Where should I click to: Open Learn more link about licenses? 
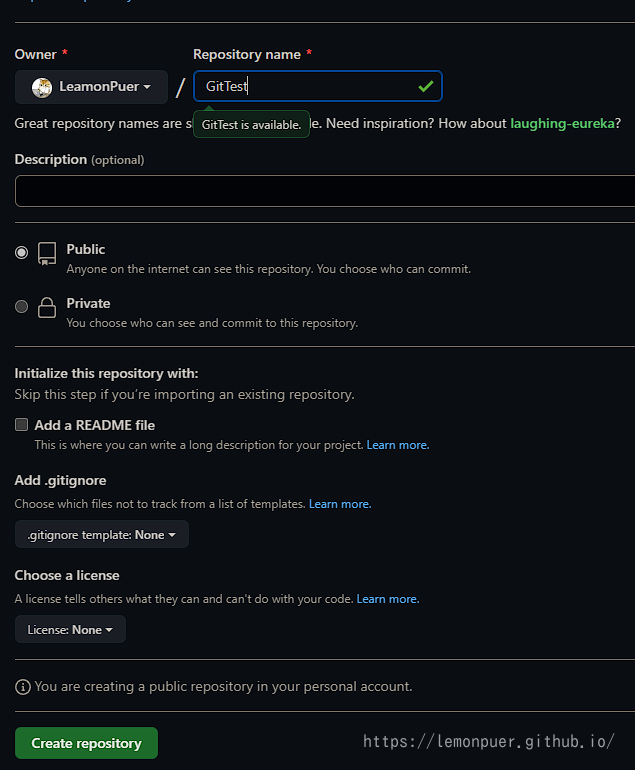tap(388, 599)
